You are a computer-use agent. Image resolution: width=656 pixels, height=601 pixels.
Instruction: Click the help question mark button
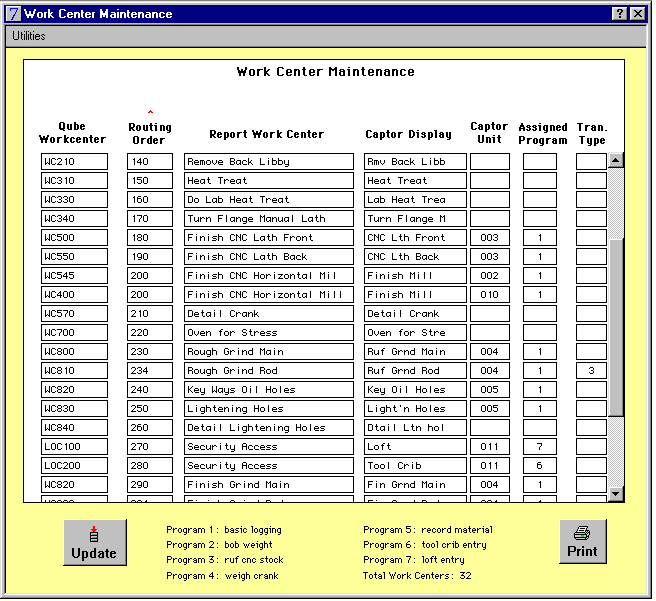pos(619,14)
